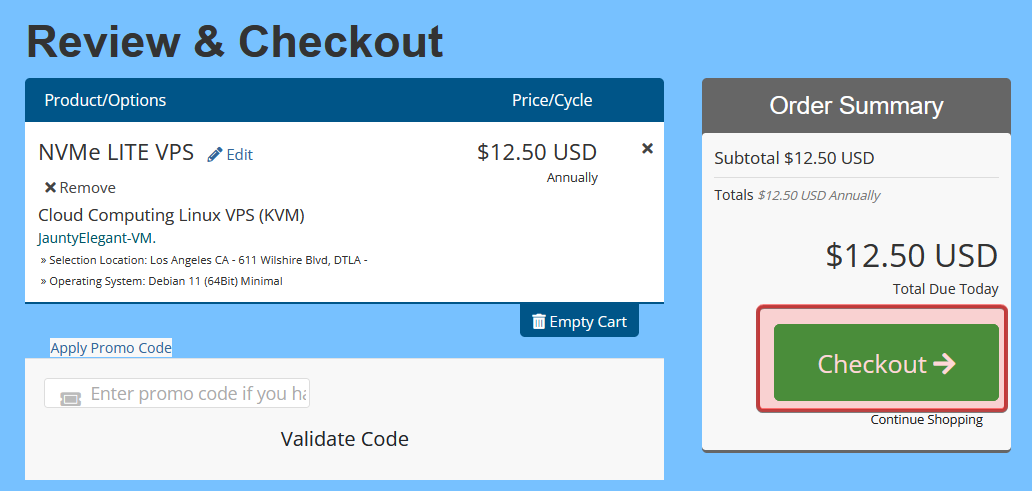This screenshot has height=491, width=1032.
Task: Switch to the Apply Promo Code tab
Action: pyautogui.click(x=111, y=348)
